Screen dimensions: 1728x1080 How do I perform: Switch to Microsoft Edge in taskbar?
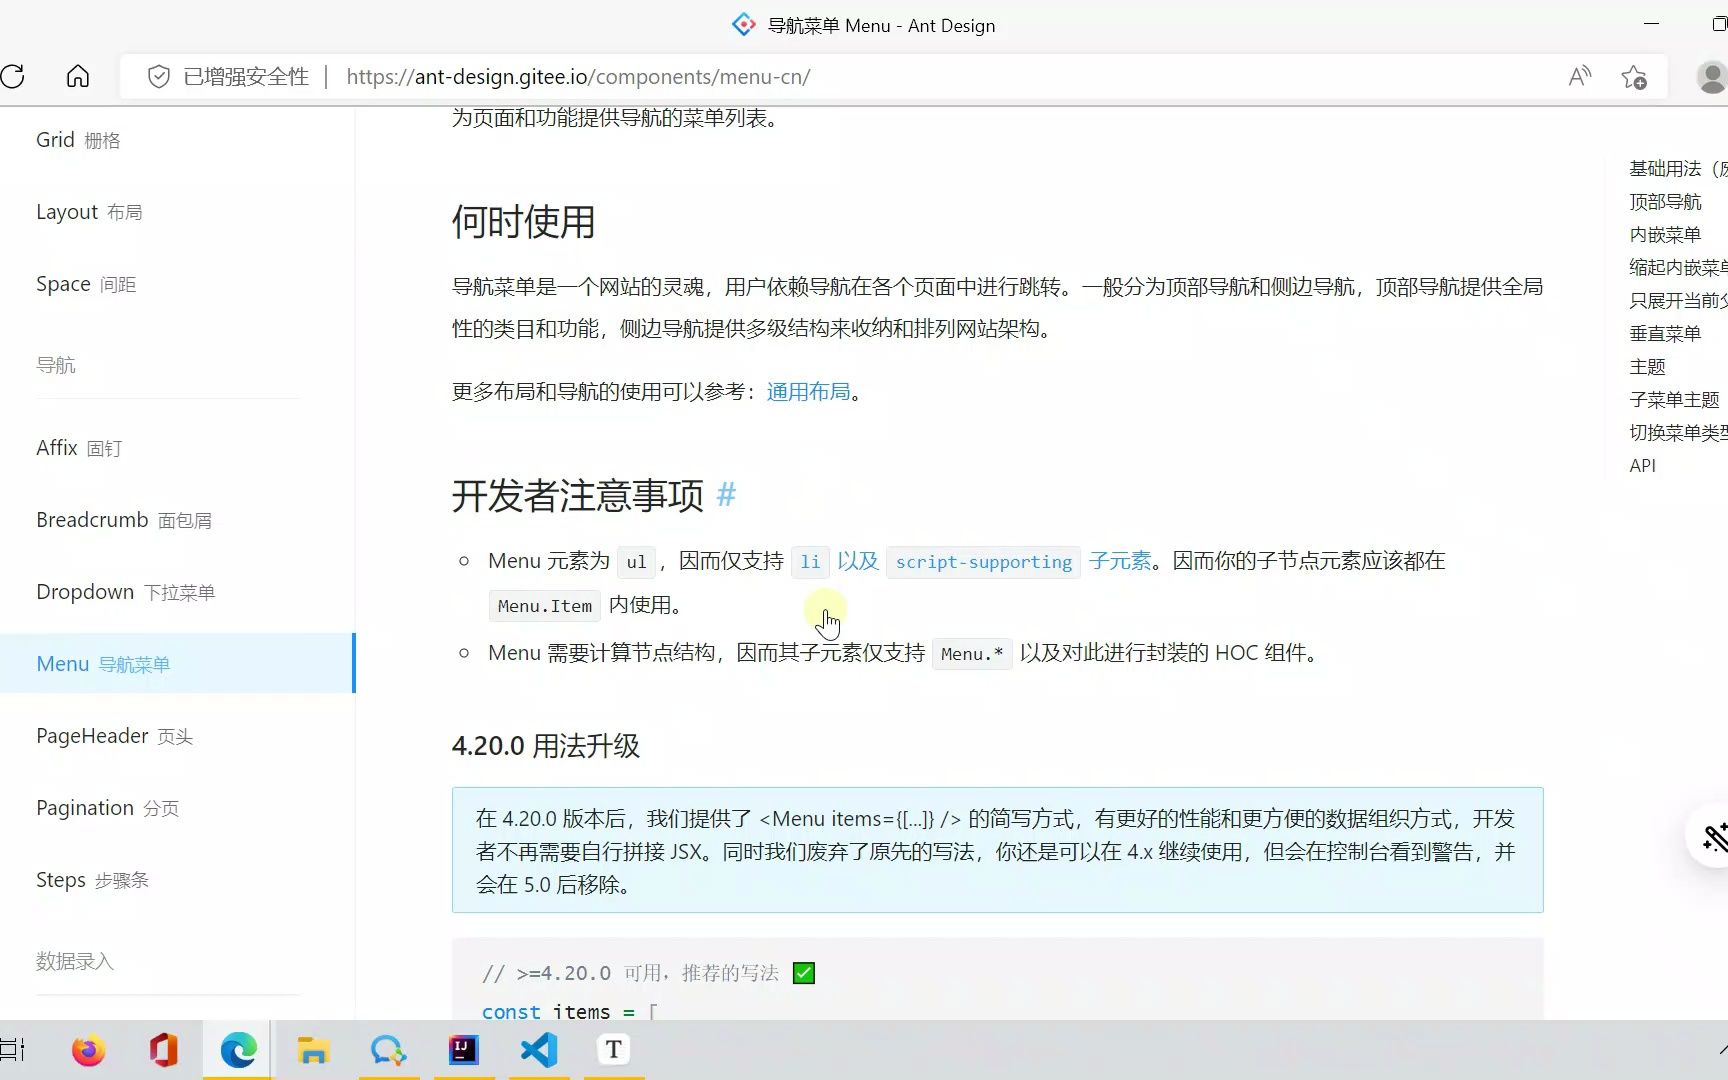pyautogui.click(x=238, y=1050)
